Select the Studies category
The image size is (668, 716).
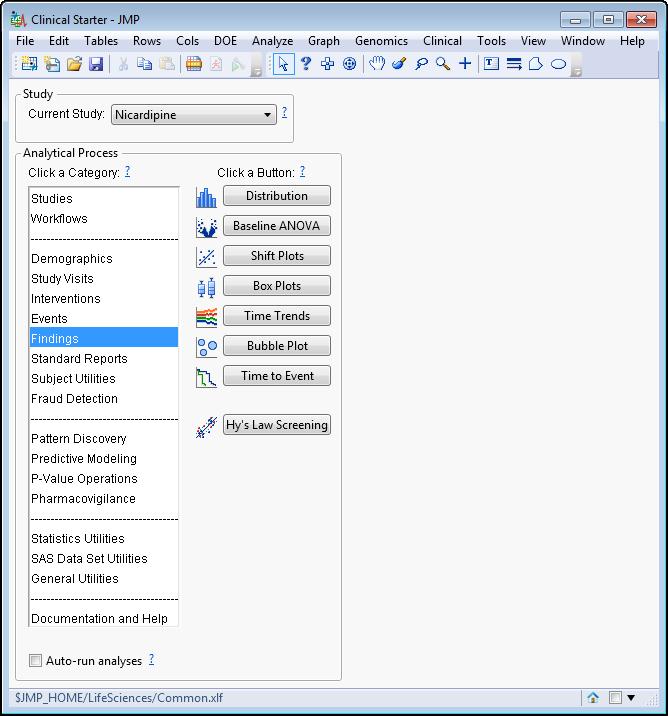104,199
